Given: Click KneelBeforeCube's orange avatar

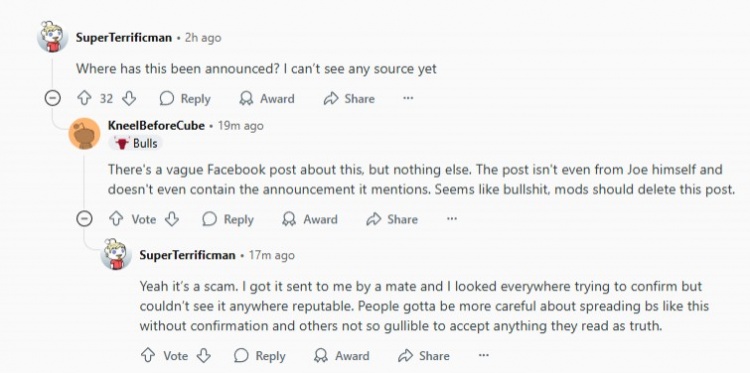Looking at the screenshot, I should click(84, 133).
